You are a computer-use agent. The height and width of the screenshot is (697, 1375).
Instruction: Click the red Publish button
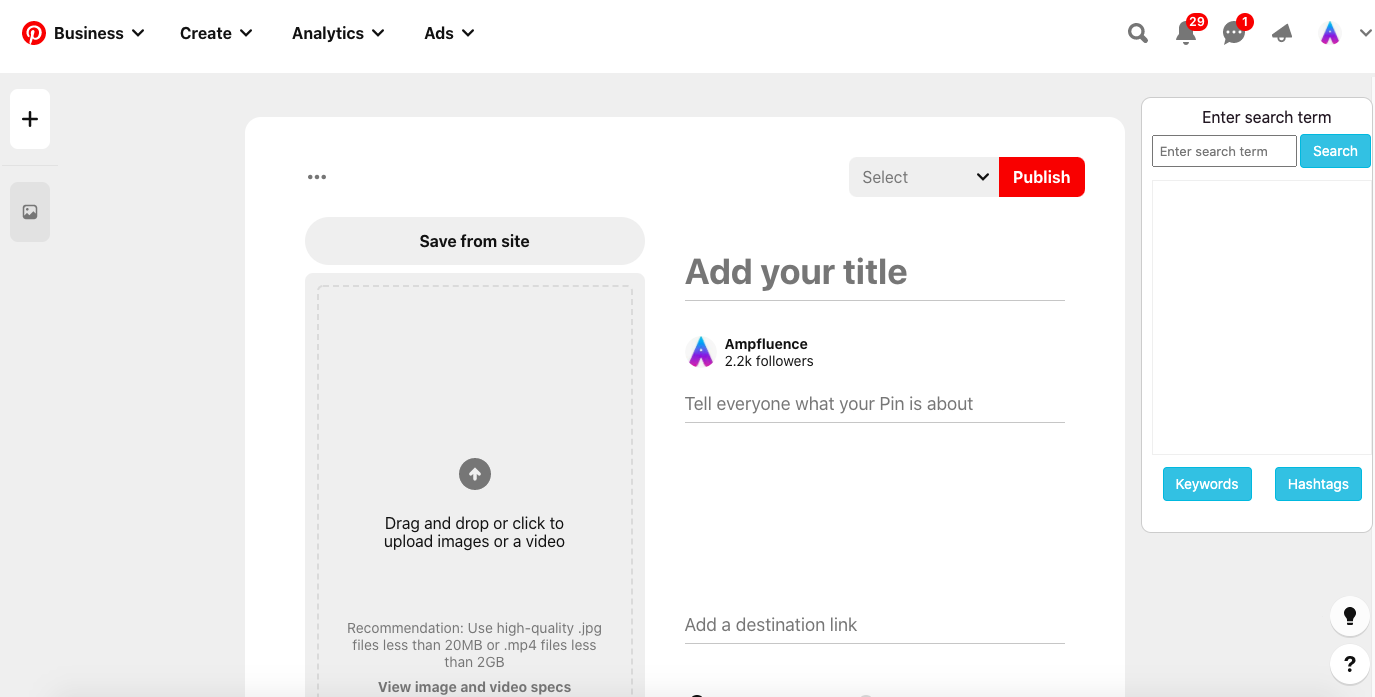(x=1041, y=177)
